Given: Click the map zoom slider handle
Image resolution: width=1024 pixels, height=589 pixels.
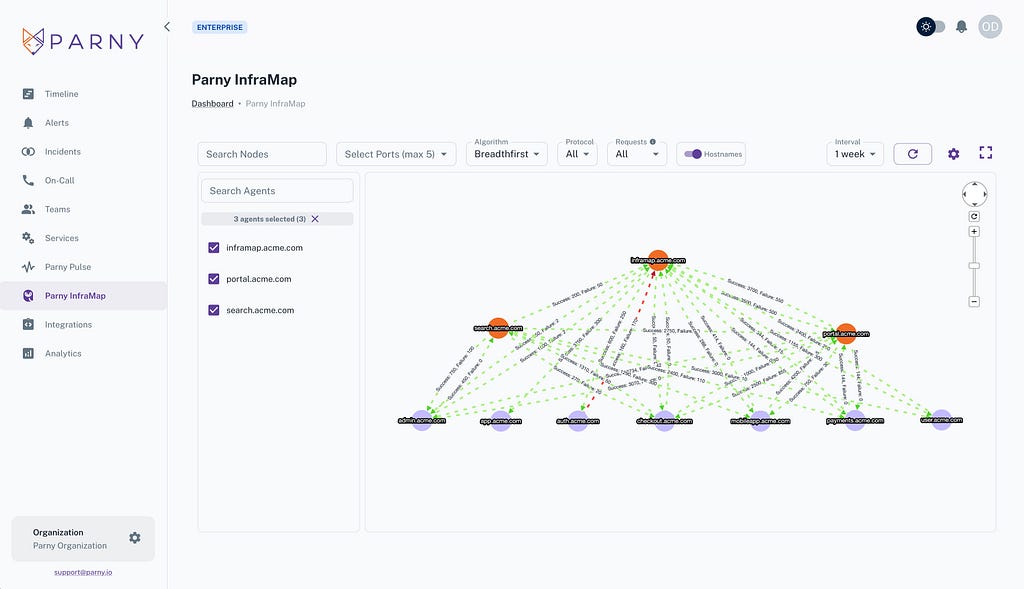Looking at the screenshot, I should click(x=974, y=266).
